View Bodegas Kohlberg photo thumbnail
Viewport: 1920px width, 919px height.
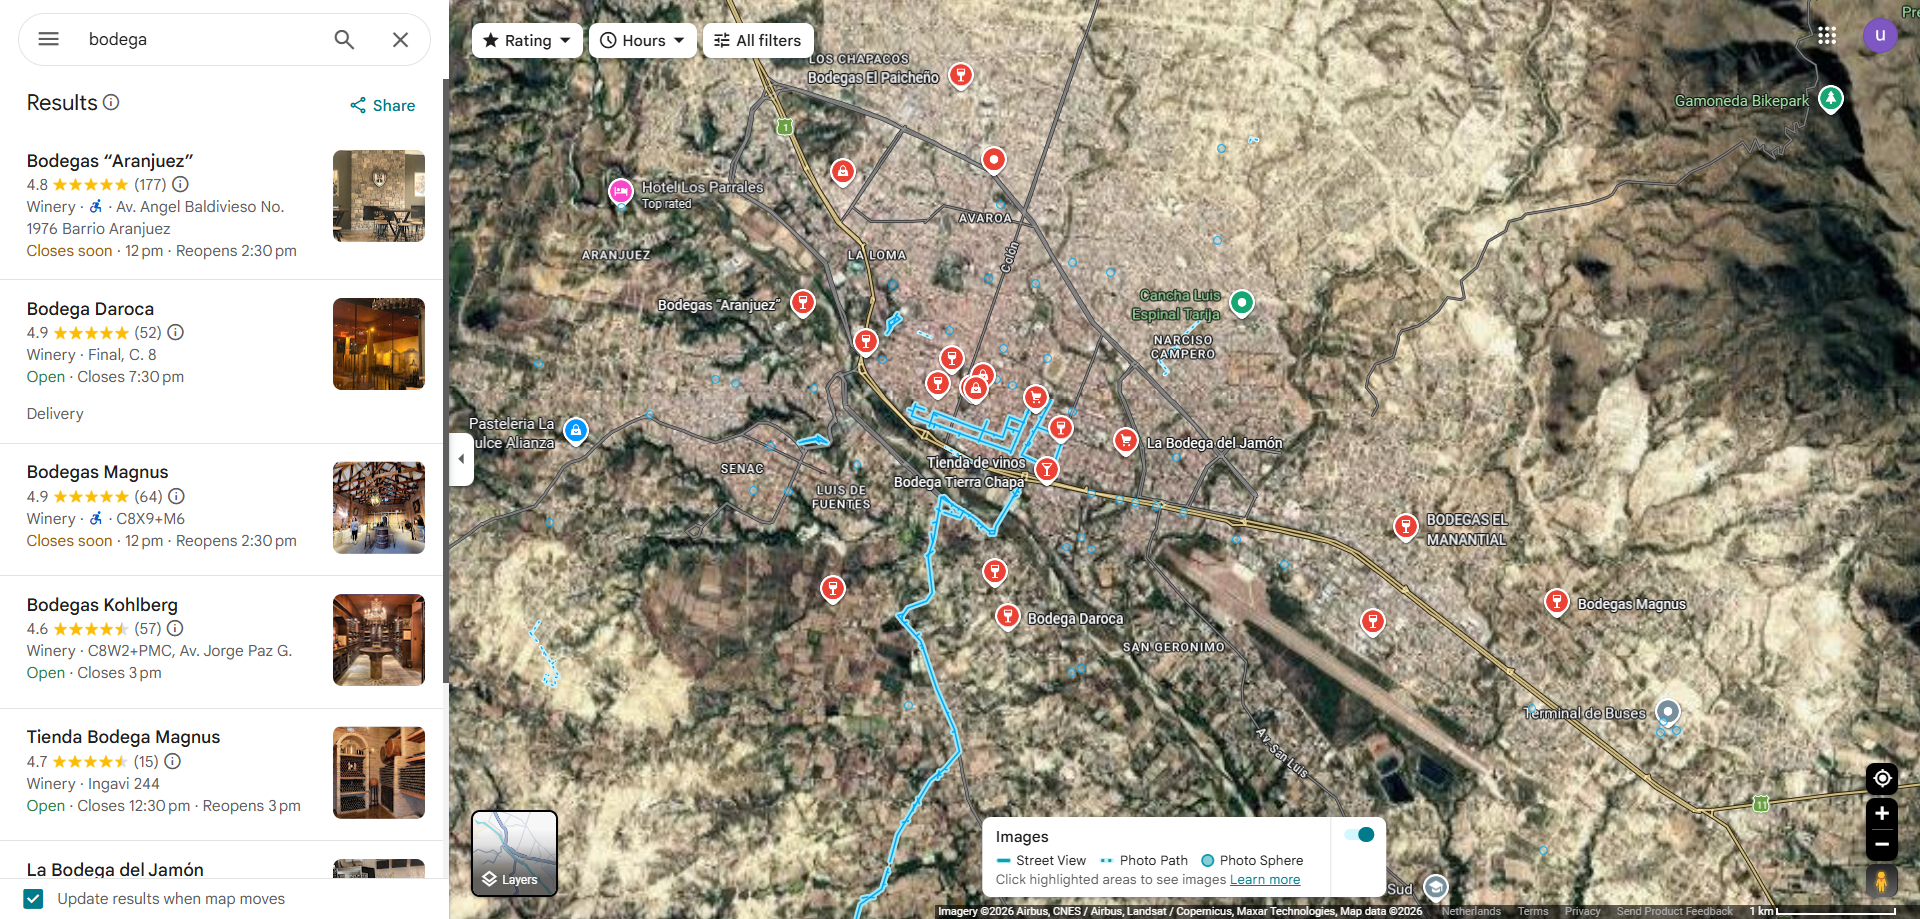379,640
